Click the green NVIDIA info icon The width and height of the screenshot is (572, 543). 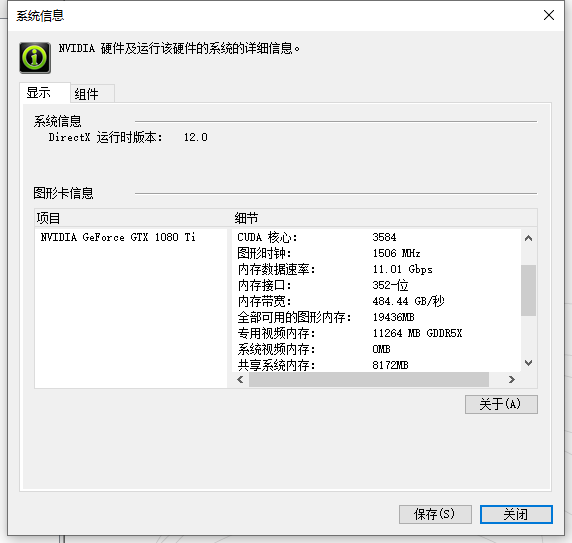pyautogui.click(x=35, y=58)
